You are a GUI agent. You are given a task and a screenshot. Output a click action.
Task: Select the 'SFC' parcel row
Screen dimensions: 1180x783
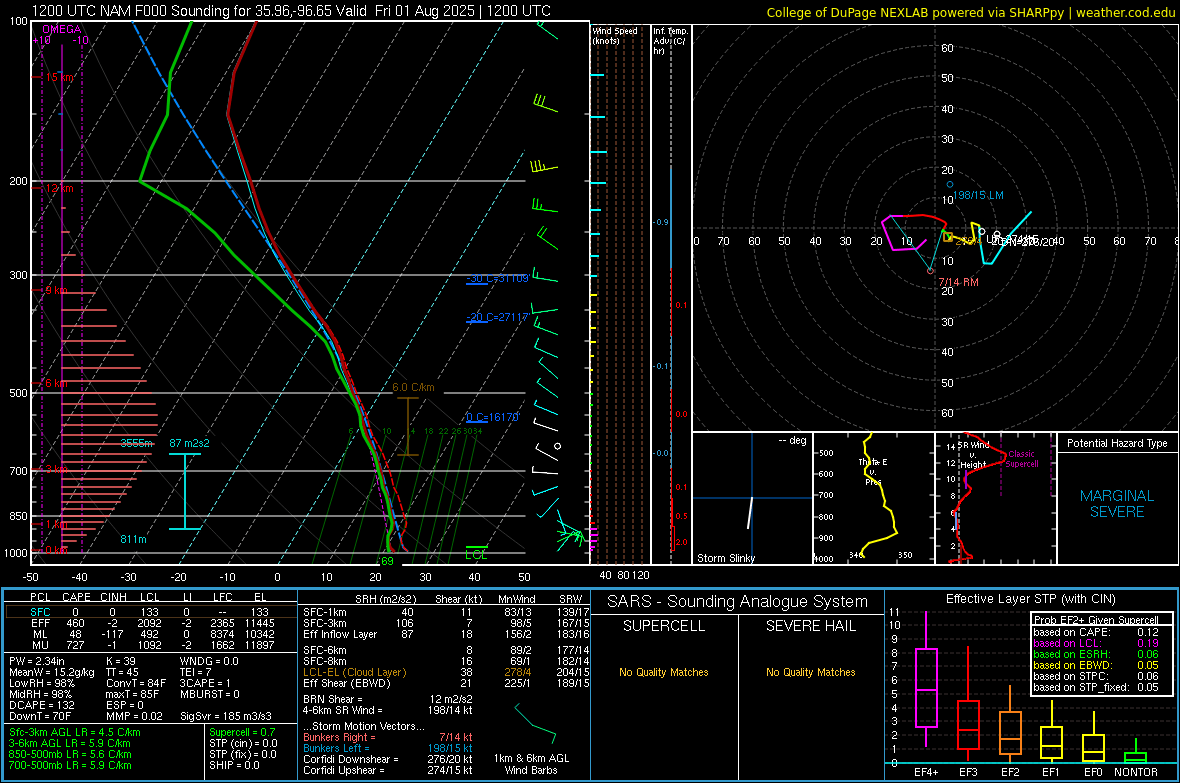[151, 612]
